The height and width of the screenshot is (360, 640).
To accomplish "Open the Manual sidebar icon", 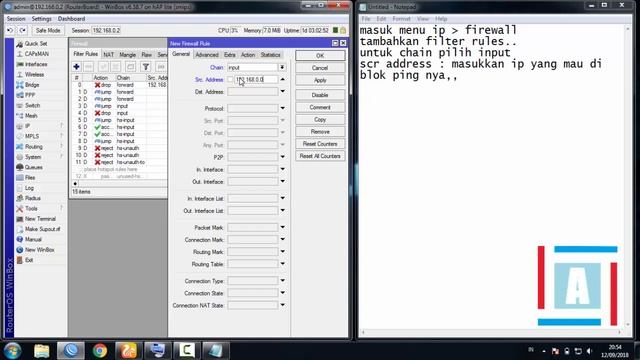I will tap(19, 240).
